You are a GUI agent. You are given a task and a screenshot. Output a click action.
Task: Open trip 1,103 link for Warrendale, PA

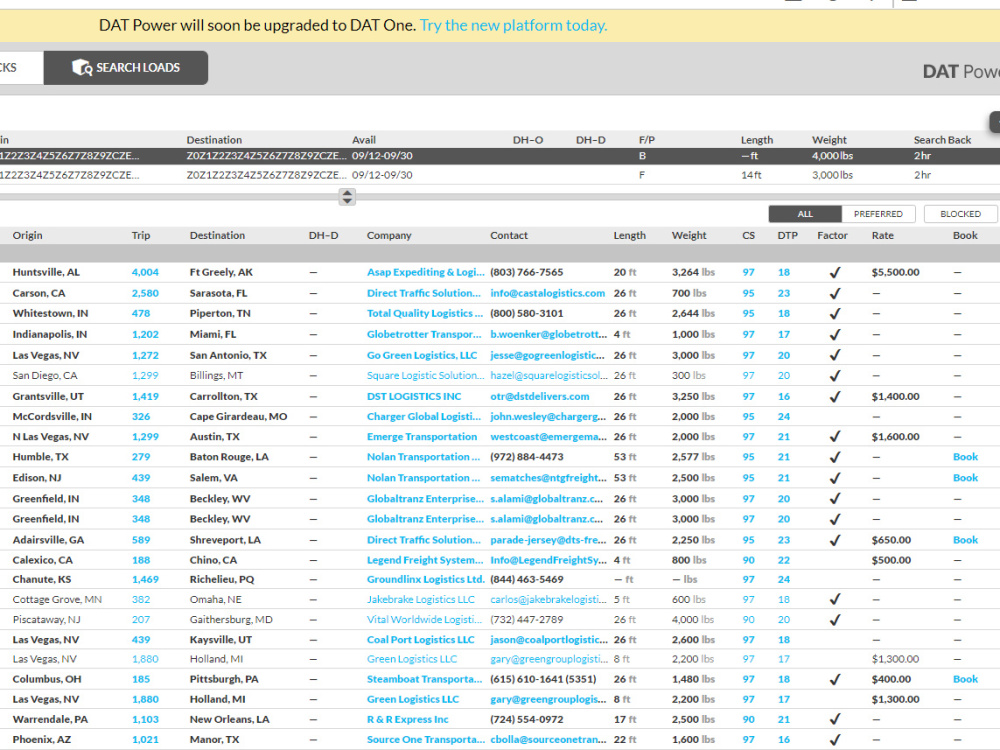145,719
